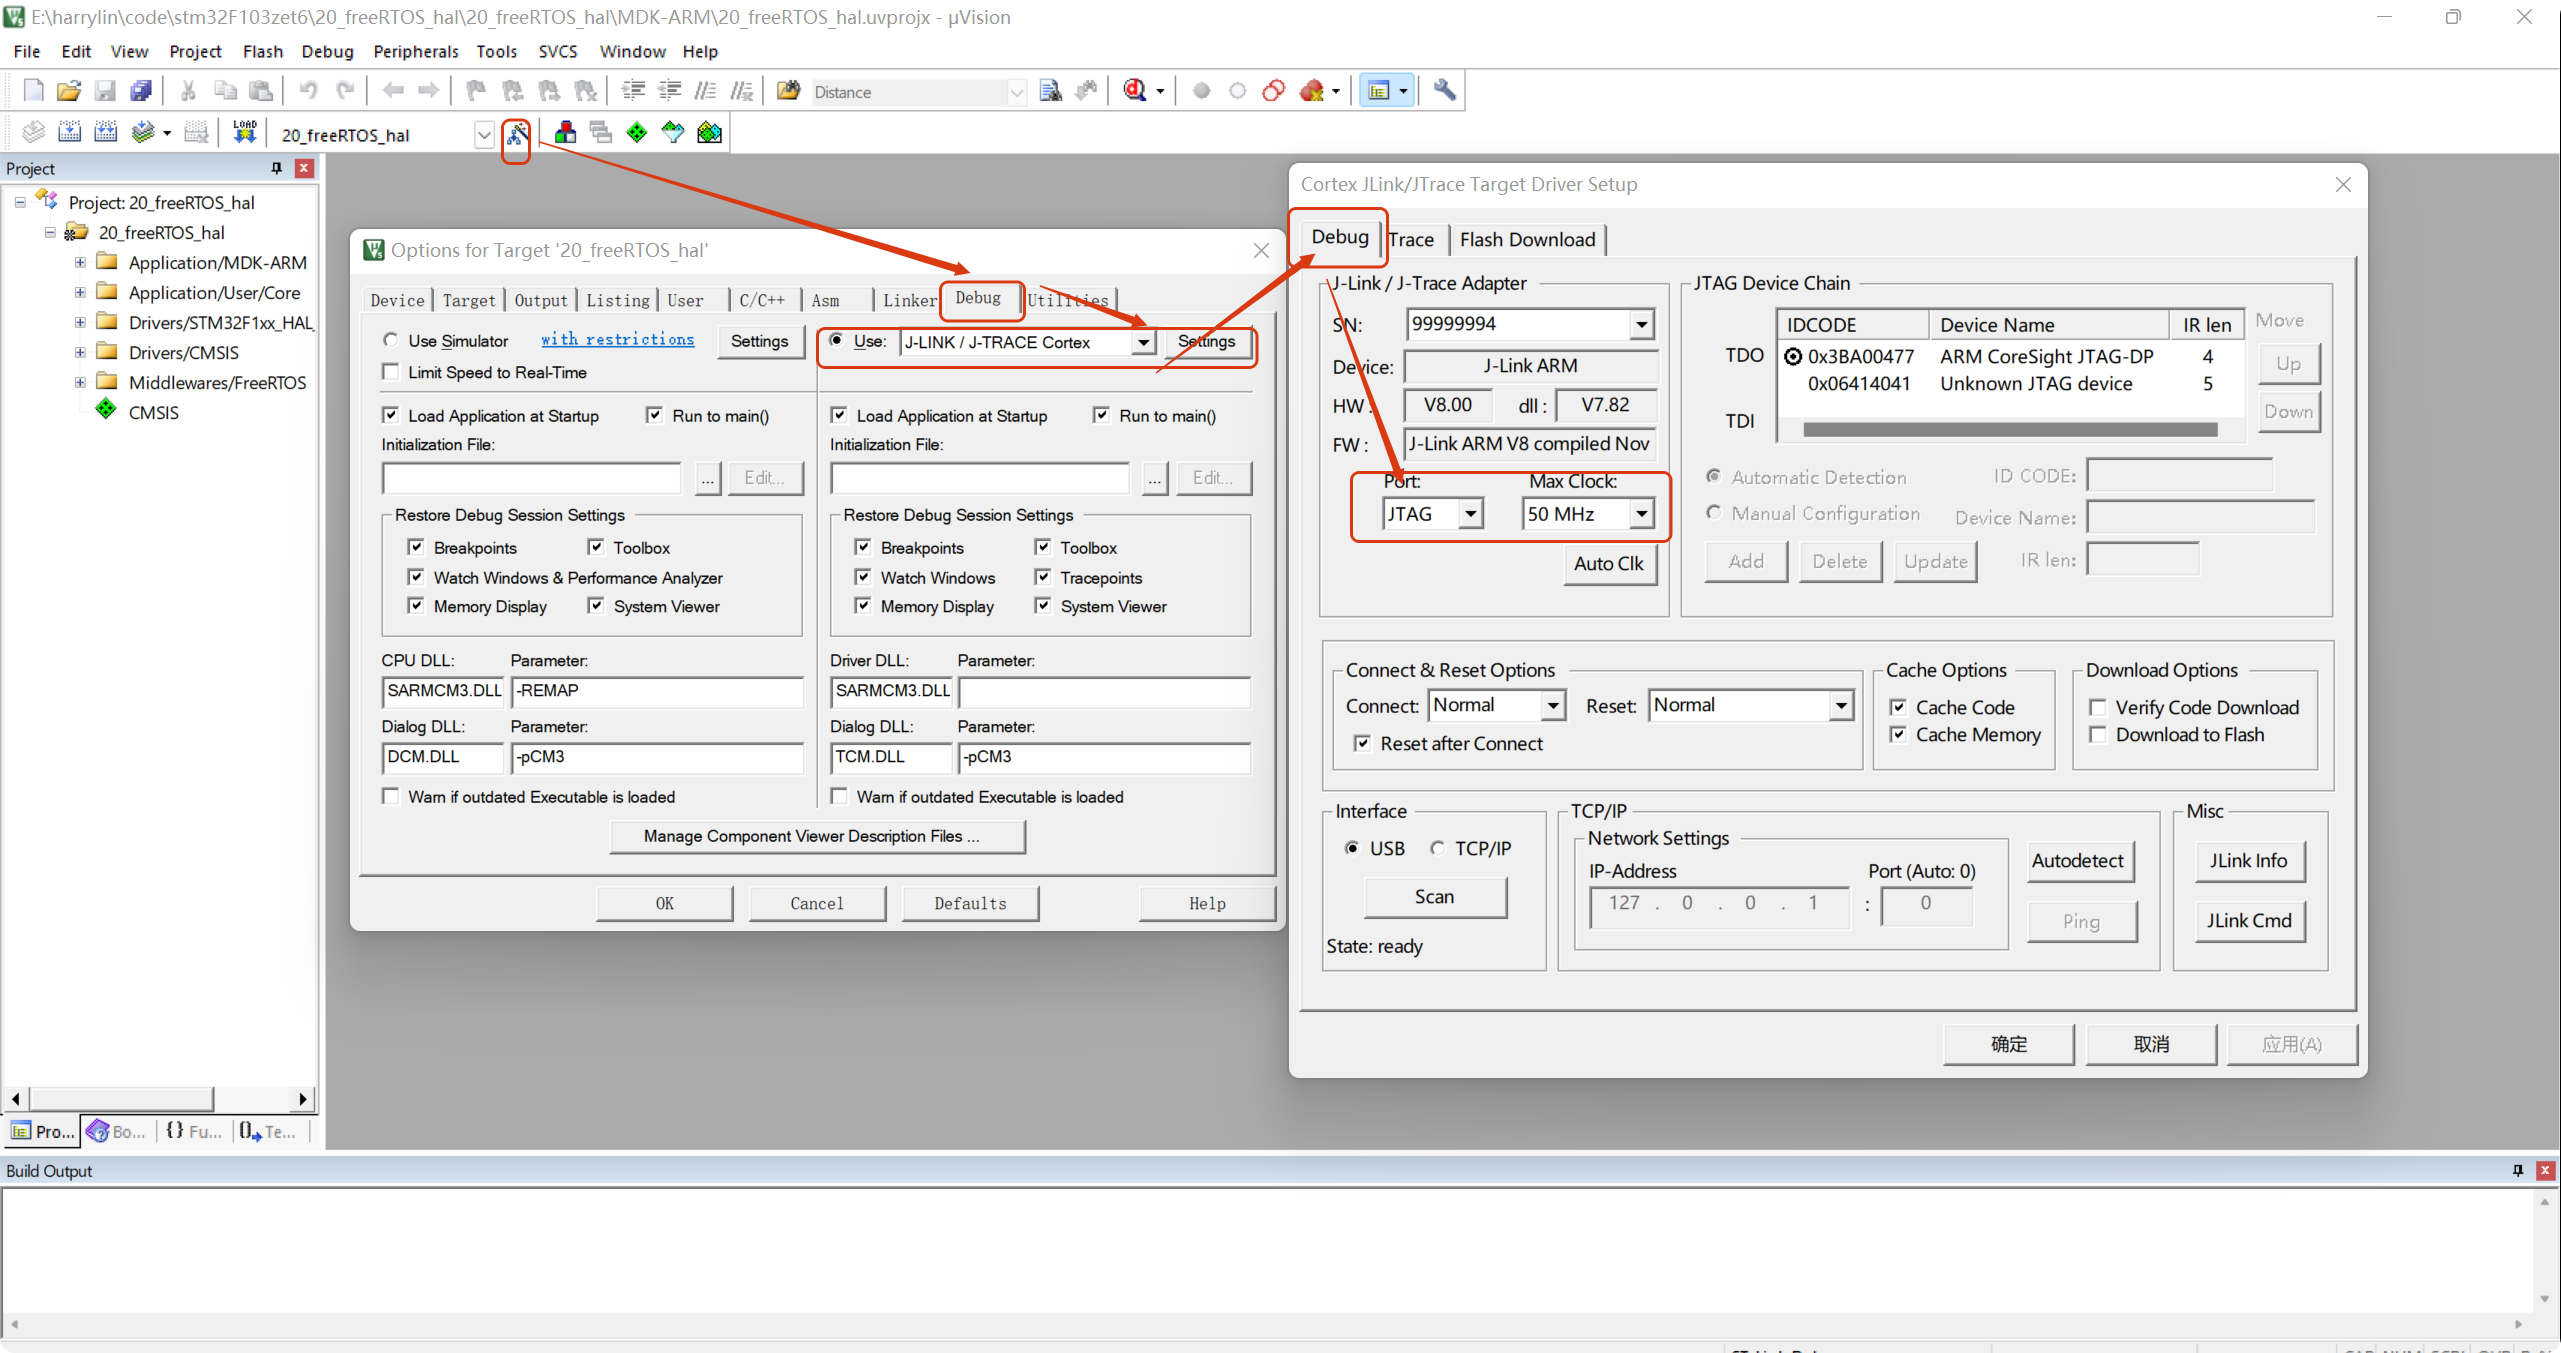Screen dimensions: 2561x1353
Task: Click the LOAD download-to-flash icon
Action: click(245, 133)
